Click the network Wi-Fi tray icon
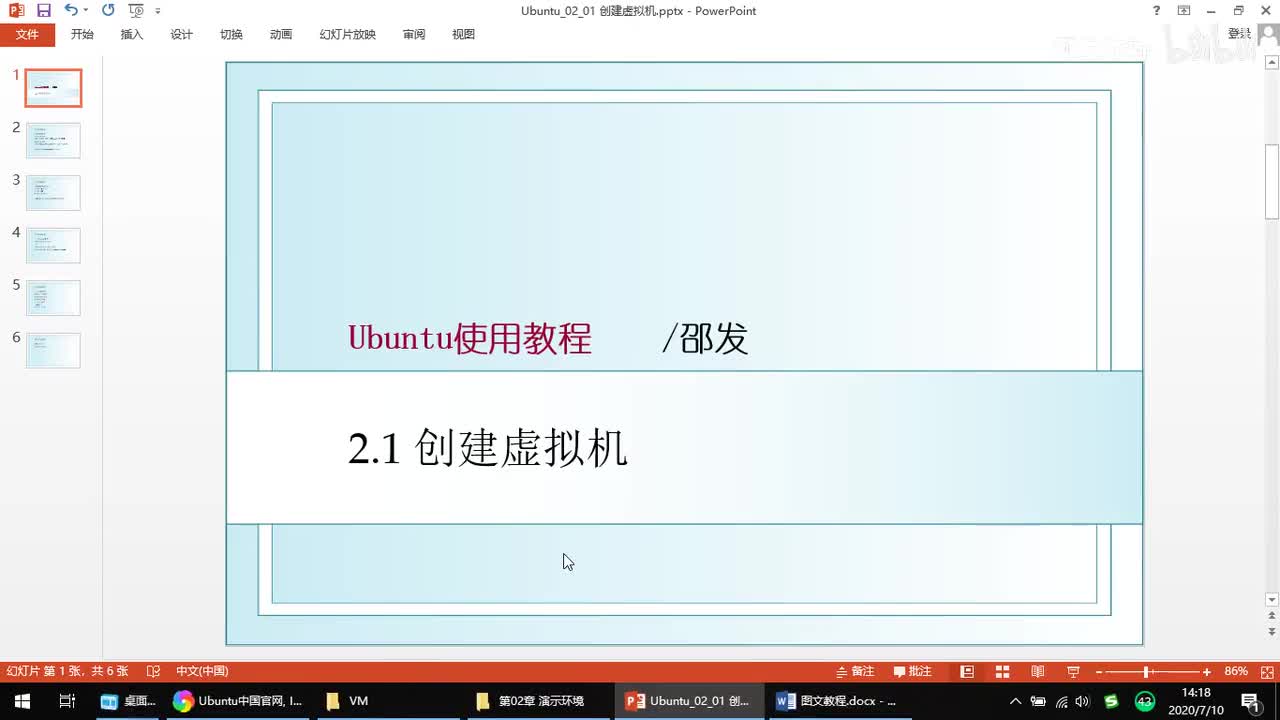1280x720 pixels. tap(1061, 701)
